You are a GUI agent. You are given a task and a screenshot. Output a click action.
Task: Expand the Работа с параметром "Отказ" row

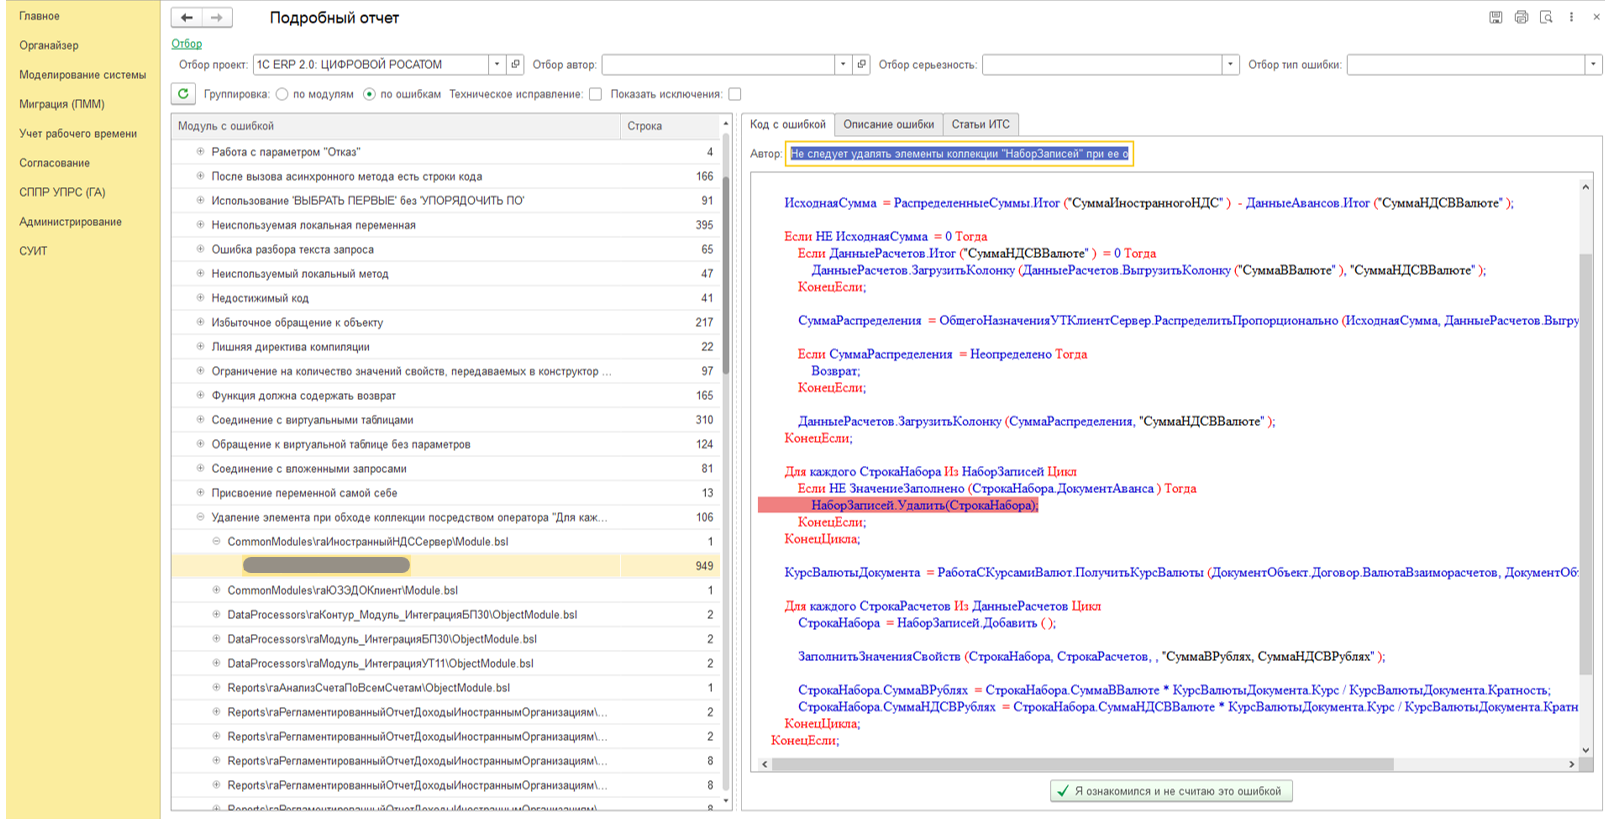click(x=200, y=152)
